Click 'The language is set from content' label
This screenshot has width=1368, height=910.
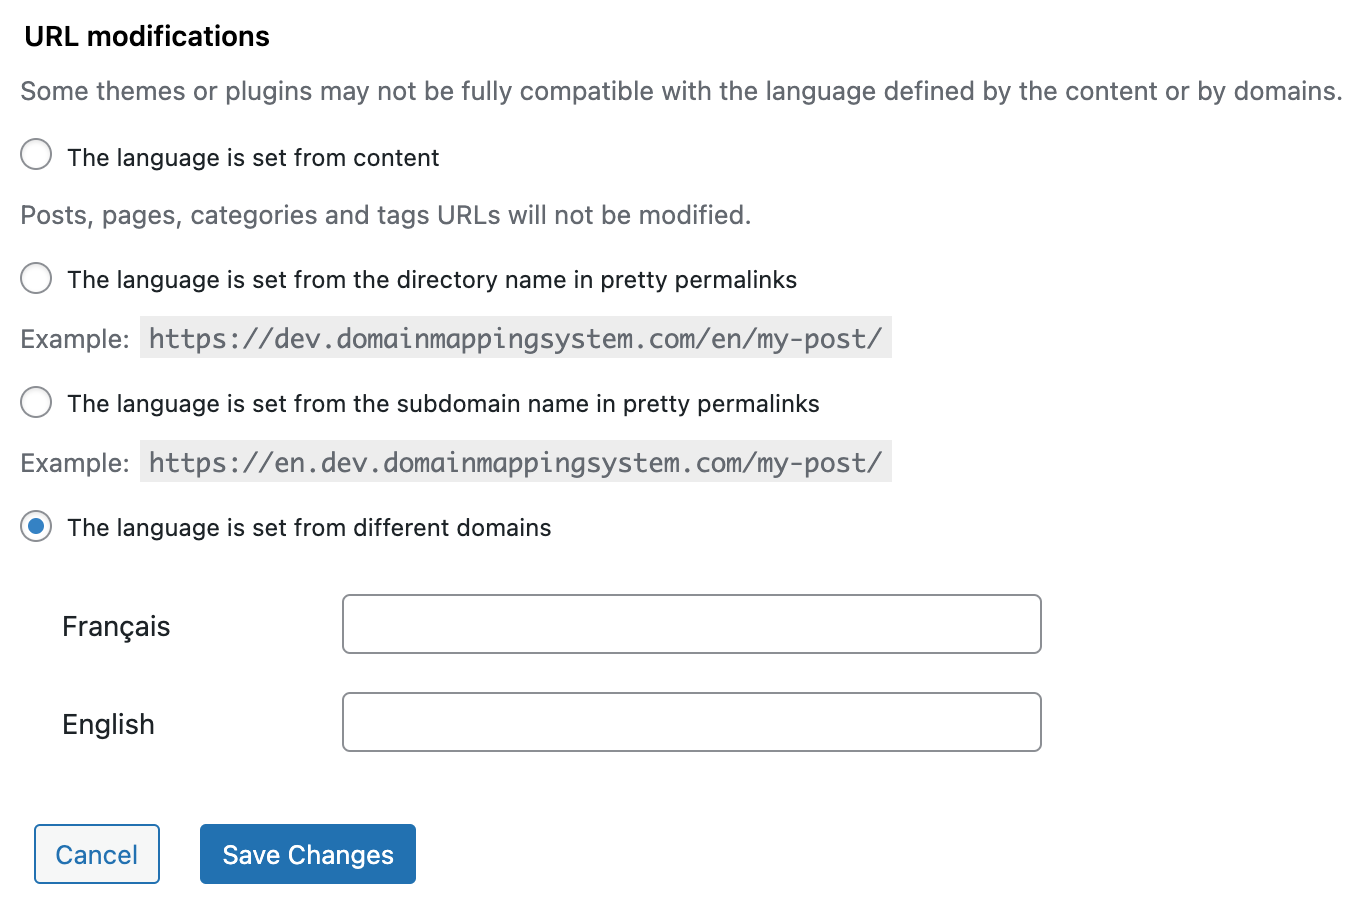click(x=253, y=158)
